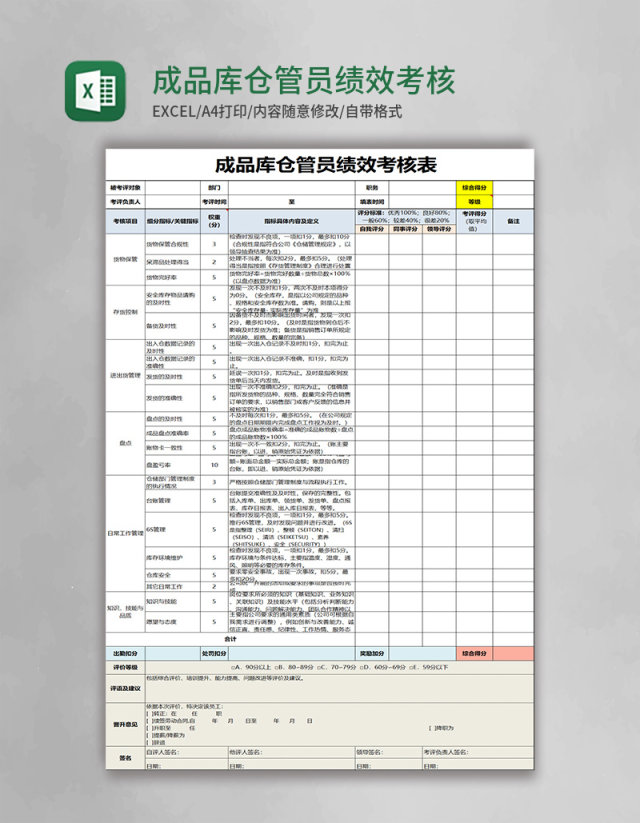Screen dimensions: 640x823
Task: Select the 盘点 category cell
Action: 125,444
